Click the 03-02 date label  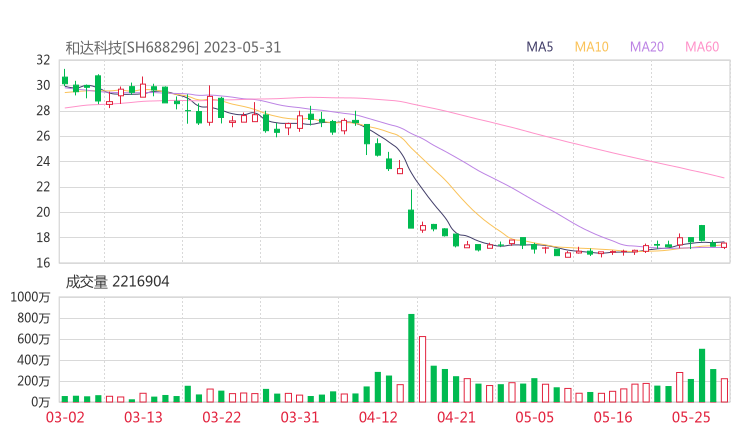tap(65, 417)
